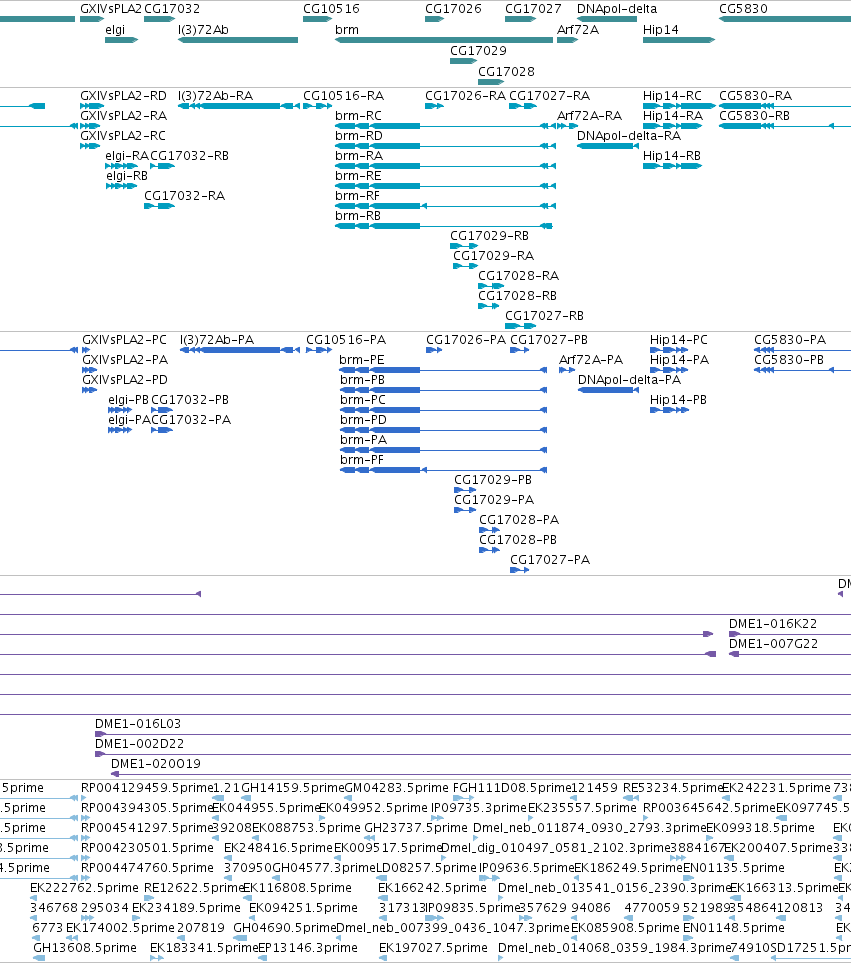This screenshot has width=851, height=963.
Task: Select the CG5830-RB transcript label
Action: [x=754, y=115]
